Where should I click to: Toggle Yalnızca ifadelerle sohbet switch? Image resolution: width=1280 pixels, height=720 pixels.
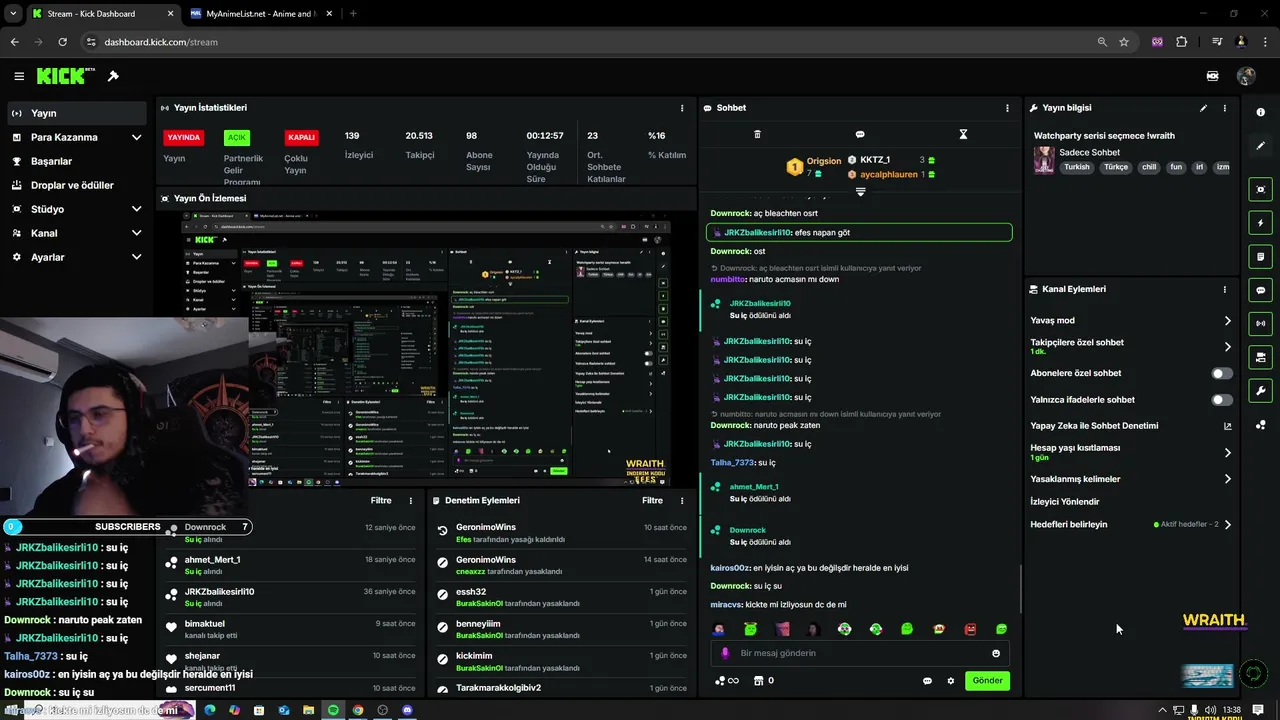[x=1222, y=400]
